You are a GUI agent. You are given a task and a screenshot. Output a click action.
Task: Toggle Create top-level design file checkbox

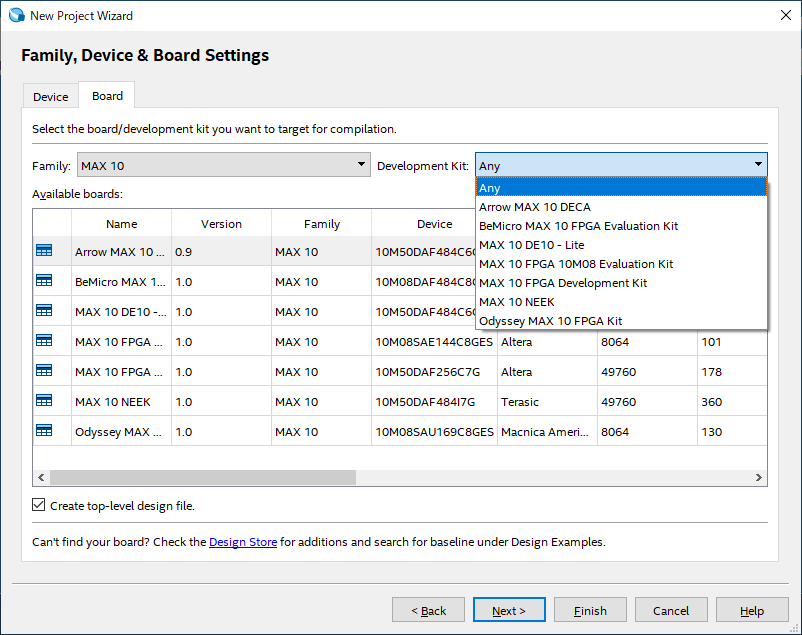(x=38, y=505)
